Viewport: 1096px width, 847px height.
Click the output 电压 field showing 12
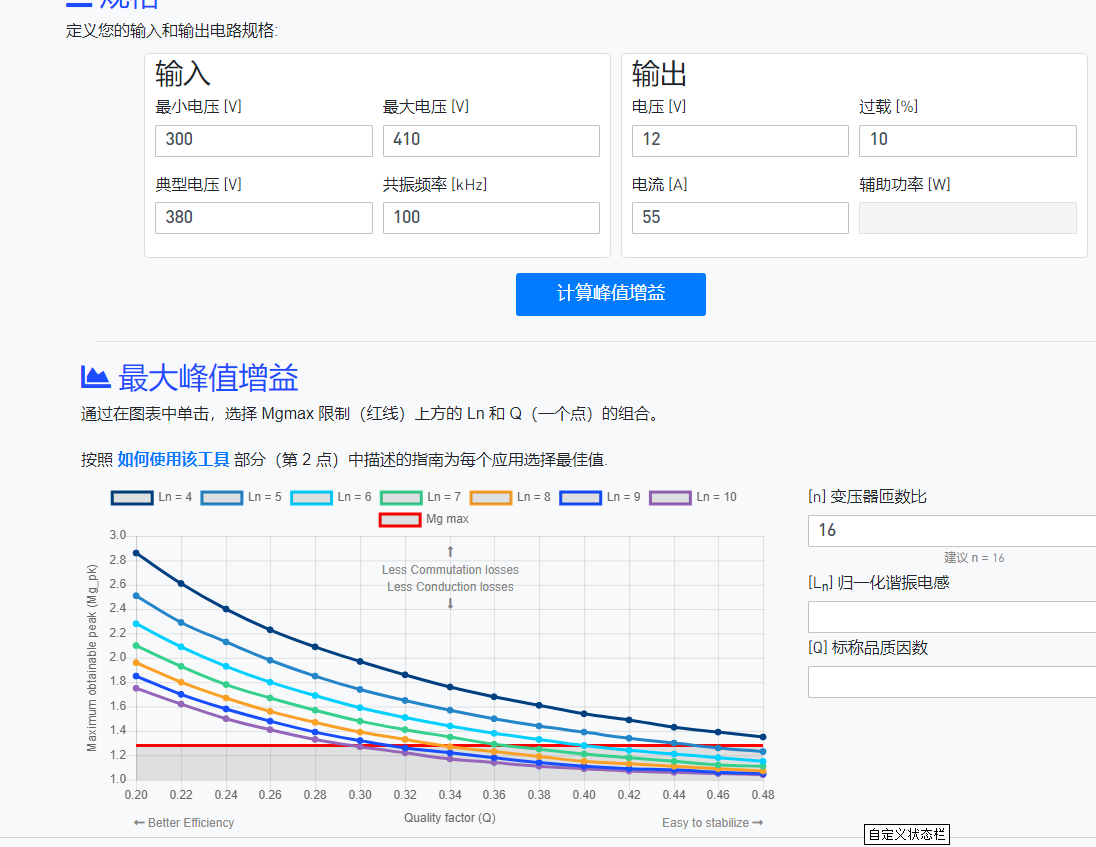point(740,140)
